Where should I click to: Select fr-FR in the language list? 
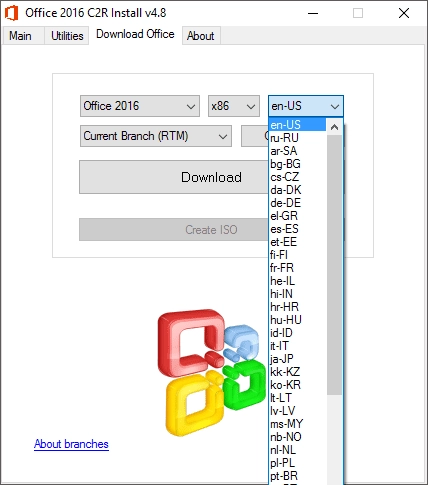click(x=297, y=268)
